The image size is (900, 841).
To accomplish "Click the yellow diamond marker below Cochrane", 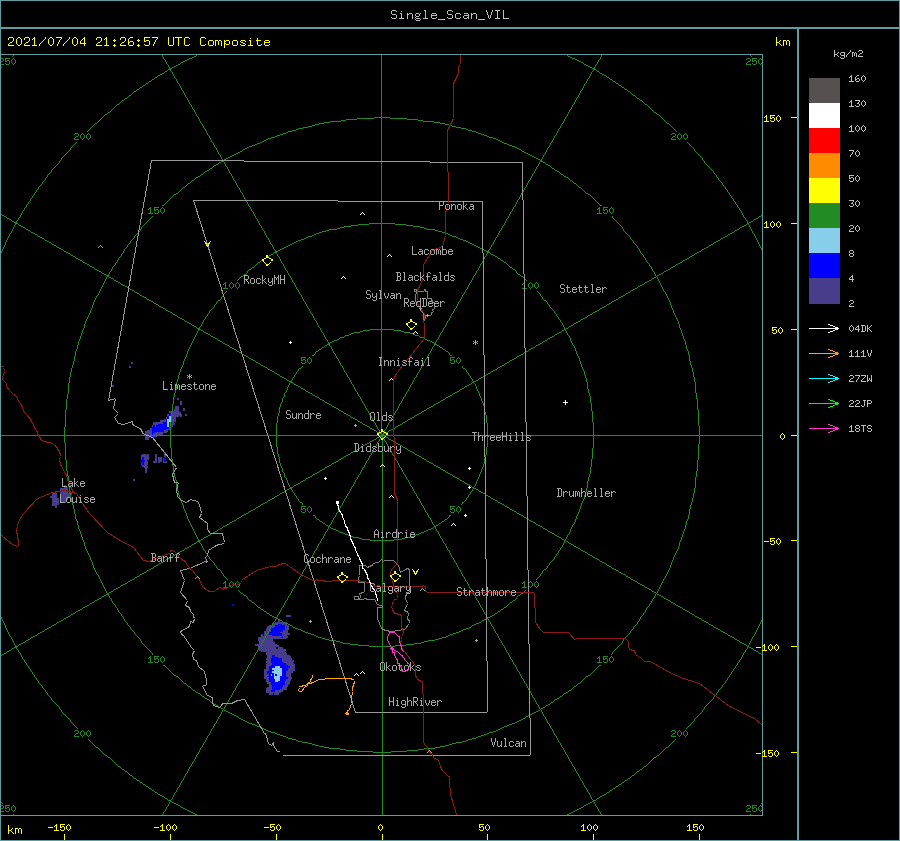I will click(342, 577).
